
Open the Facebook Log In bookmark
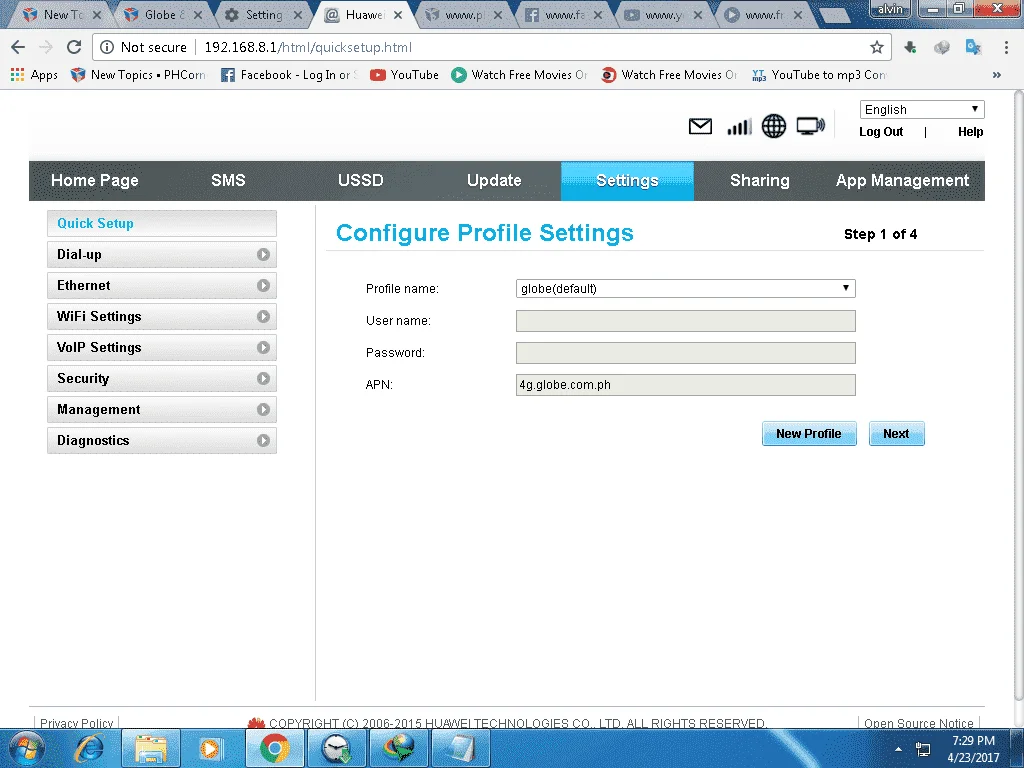coord(289,75)
